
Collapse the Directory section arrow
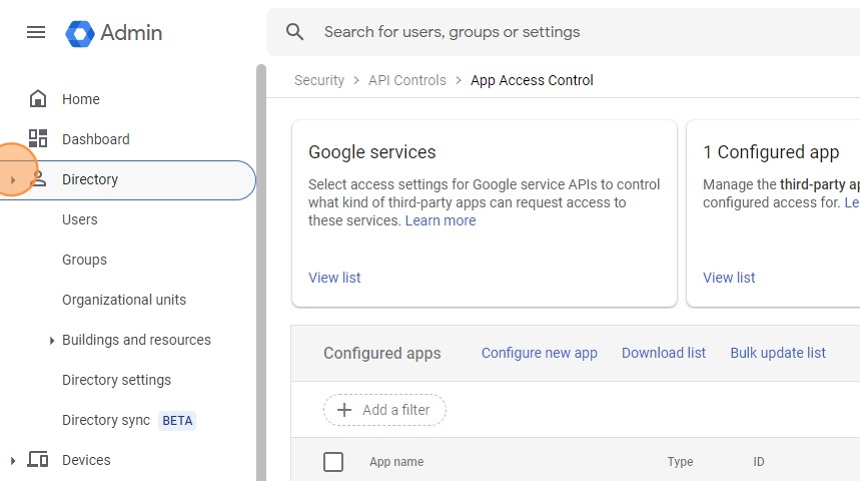[12, 180]
